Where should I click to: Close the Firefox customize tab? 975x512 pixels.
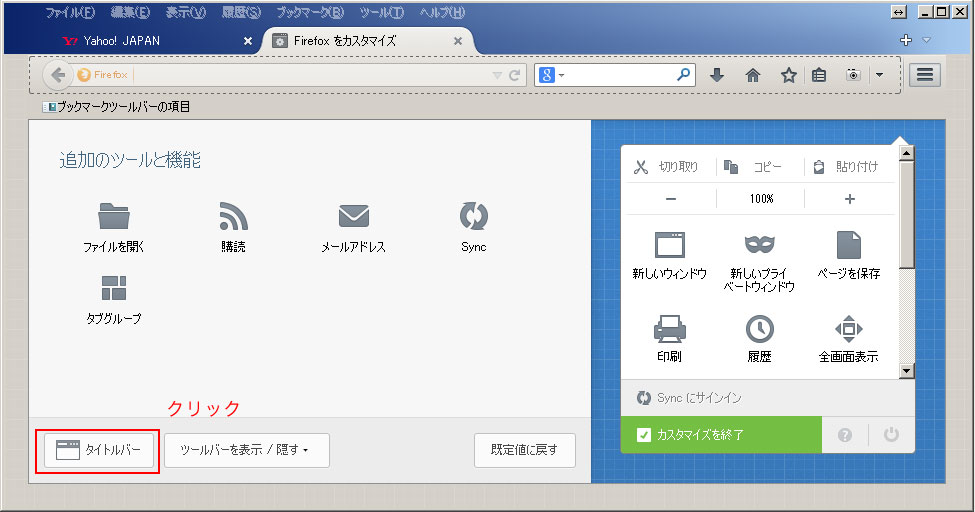(x=458, y=41)
